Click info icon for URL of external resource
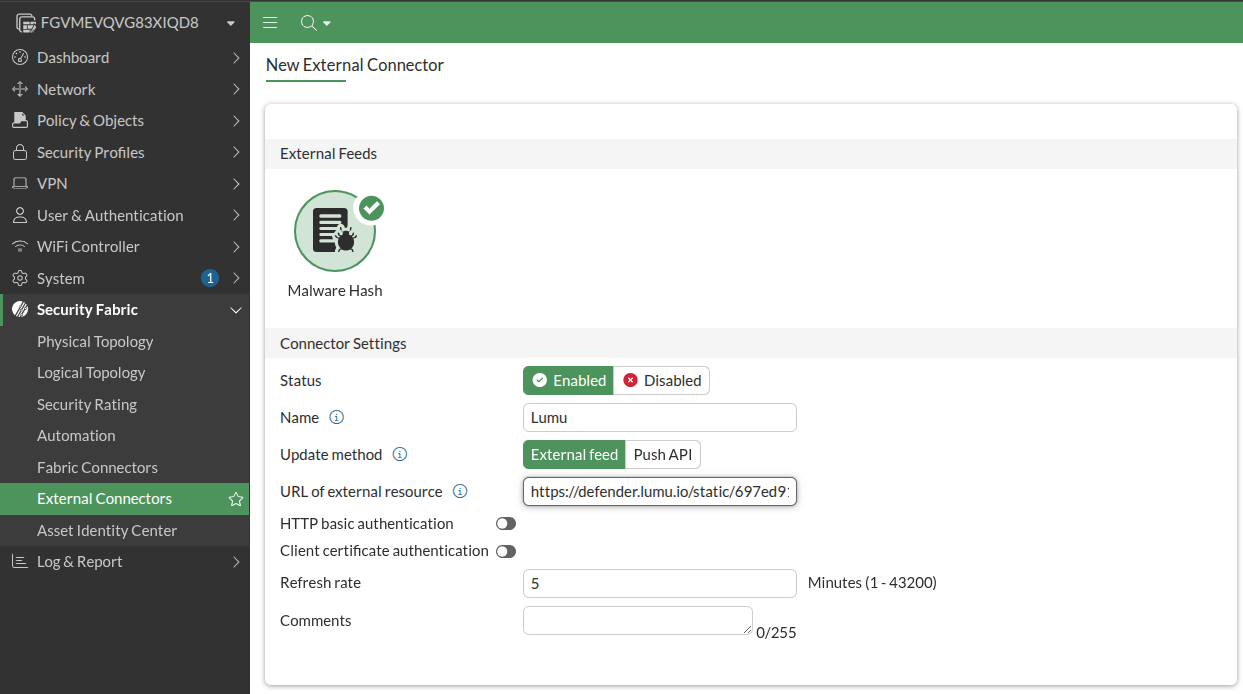This screenshot has height=694, width=1243. pos(460,491)
